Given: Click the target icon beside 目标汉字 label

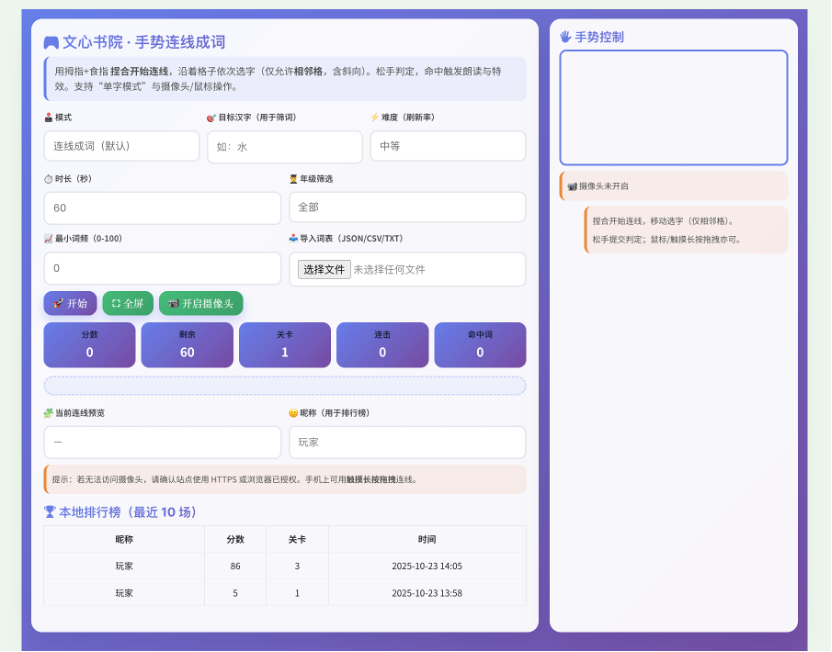Looking at the screenshot, I should point(211,118).
